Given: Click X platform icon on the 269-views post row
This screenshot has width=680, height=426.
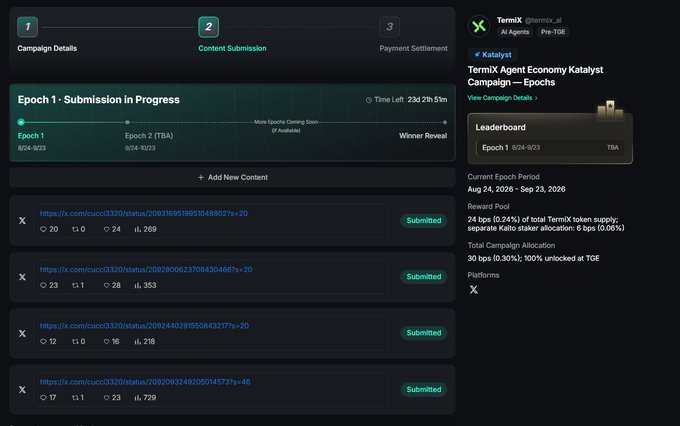Looking at the screenshot, I should click(22, 221).
